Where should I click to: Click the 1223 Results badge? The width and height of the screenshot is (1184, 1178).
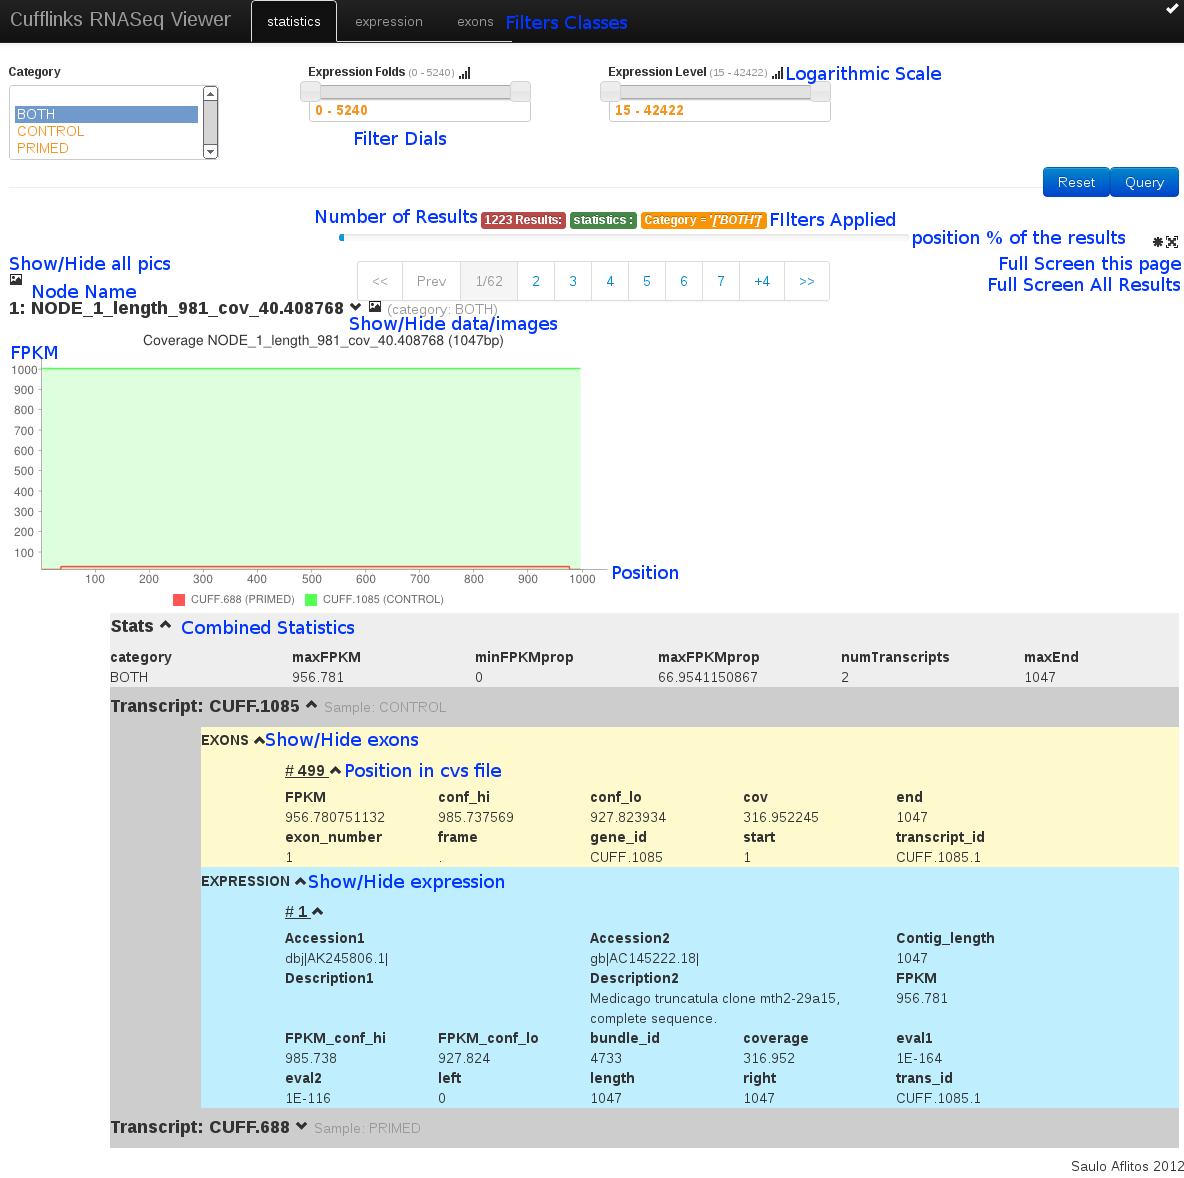523,220
